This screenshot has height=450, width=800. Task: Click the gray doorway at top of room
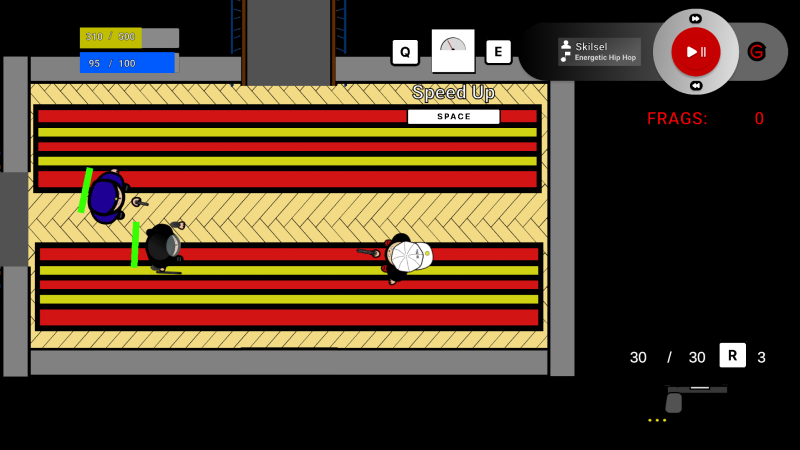pos(289,42)
